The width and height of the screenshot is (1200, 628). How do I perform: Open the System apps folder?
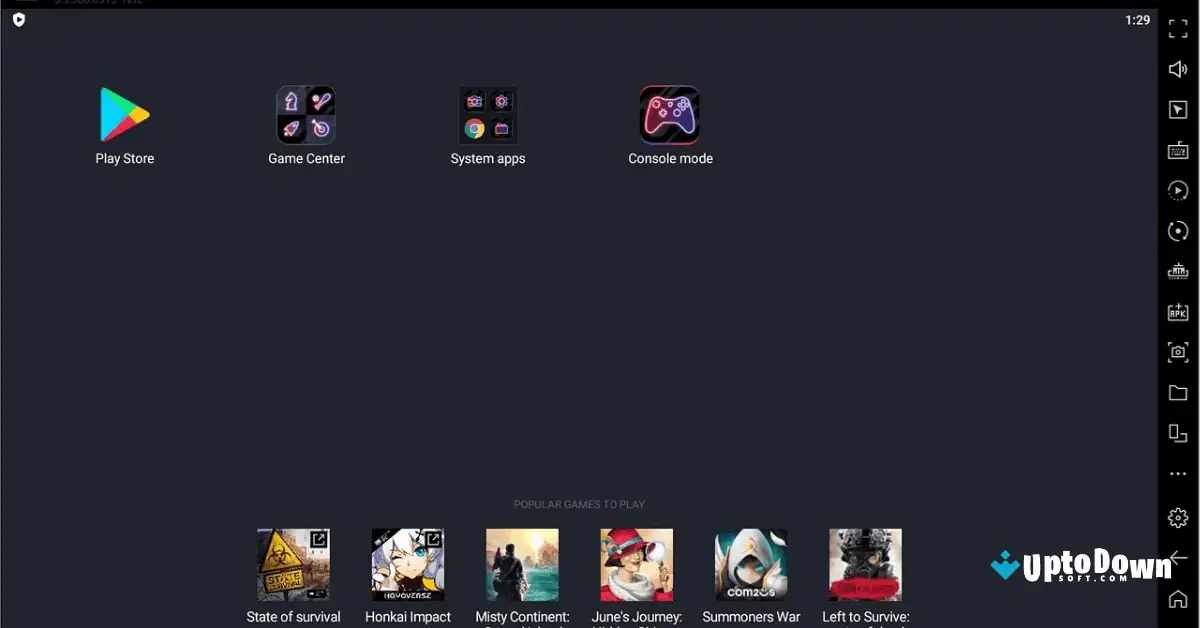click(x=488, y=114)
